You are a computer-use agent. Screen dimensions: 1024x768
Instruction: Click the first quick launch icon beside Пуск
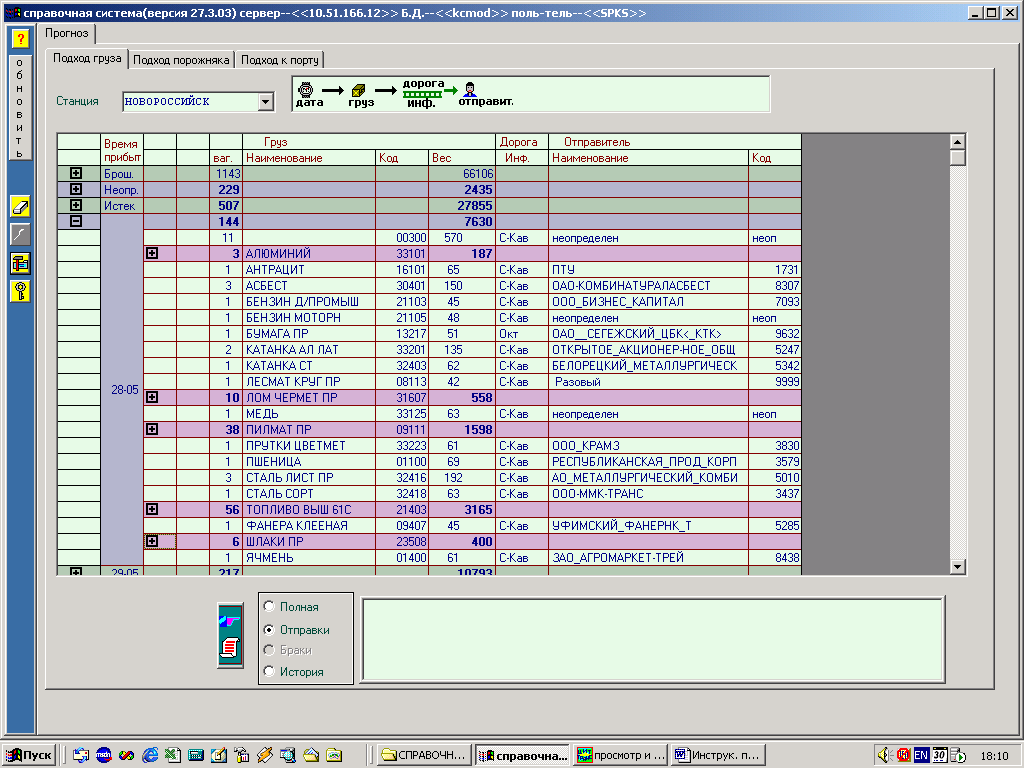80,755
